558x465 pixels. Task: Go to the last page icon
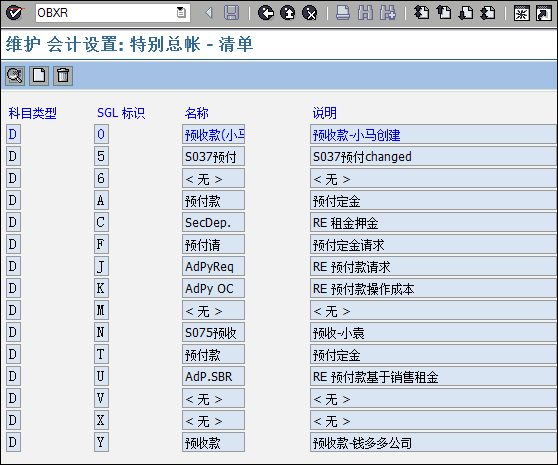488,13
